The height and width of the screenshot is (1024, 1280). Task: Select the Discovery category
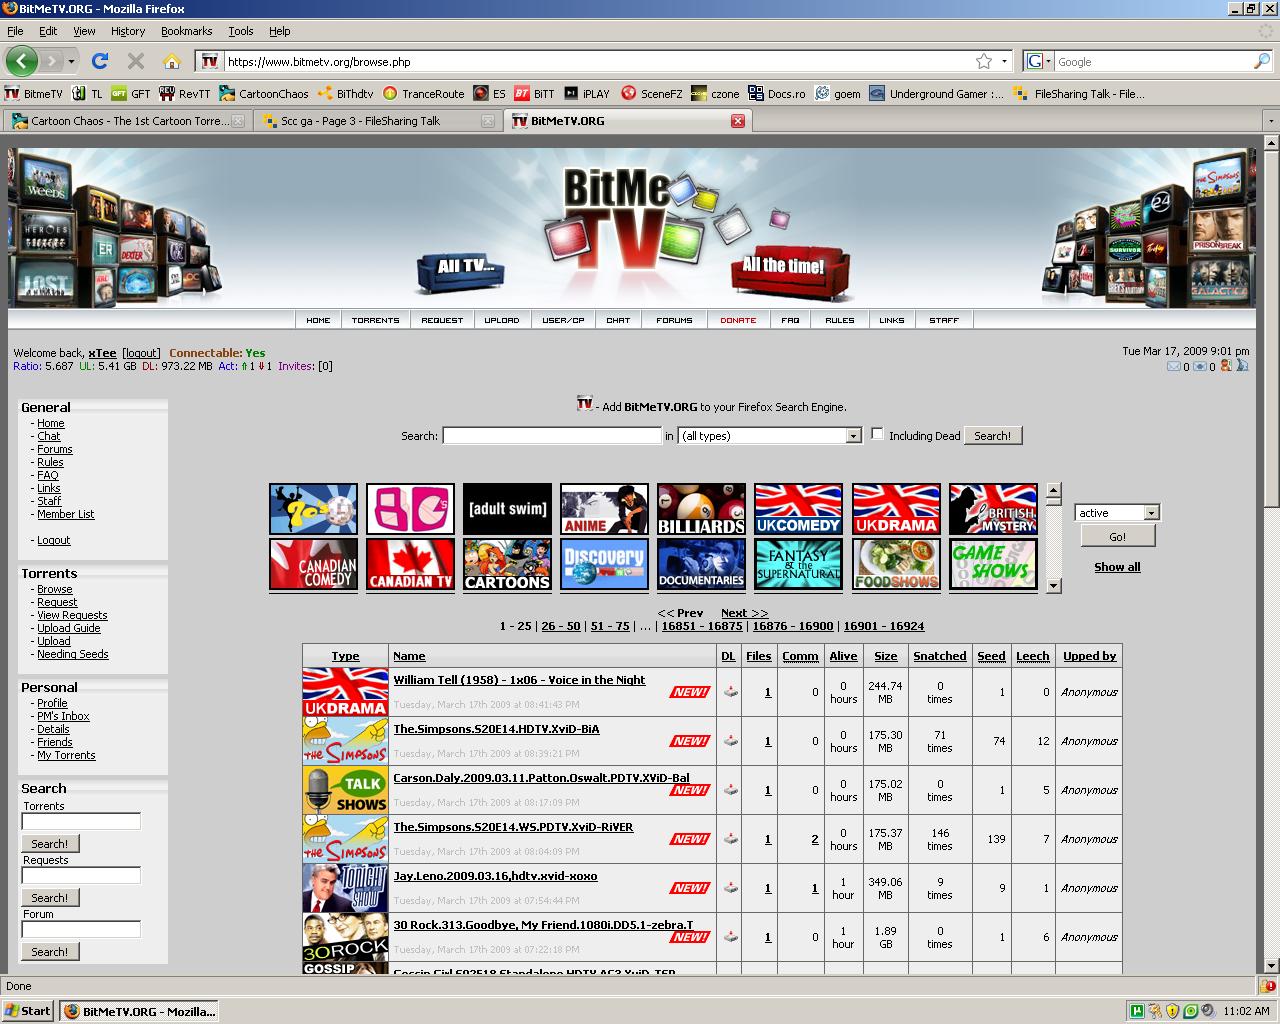click(605, 565)
